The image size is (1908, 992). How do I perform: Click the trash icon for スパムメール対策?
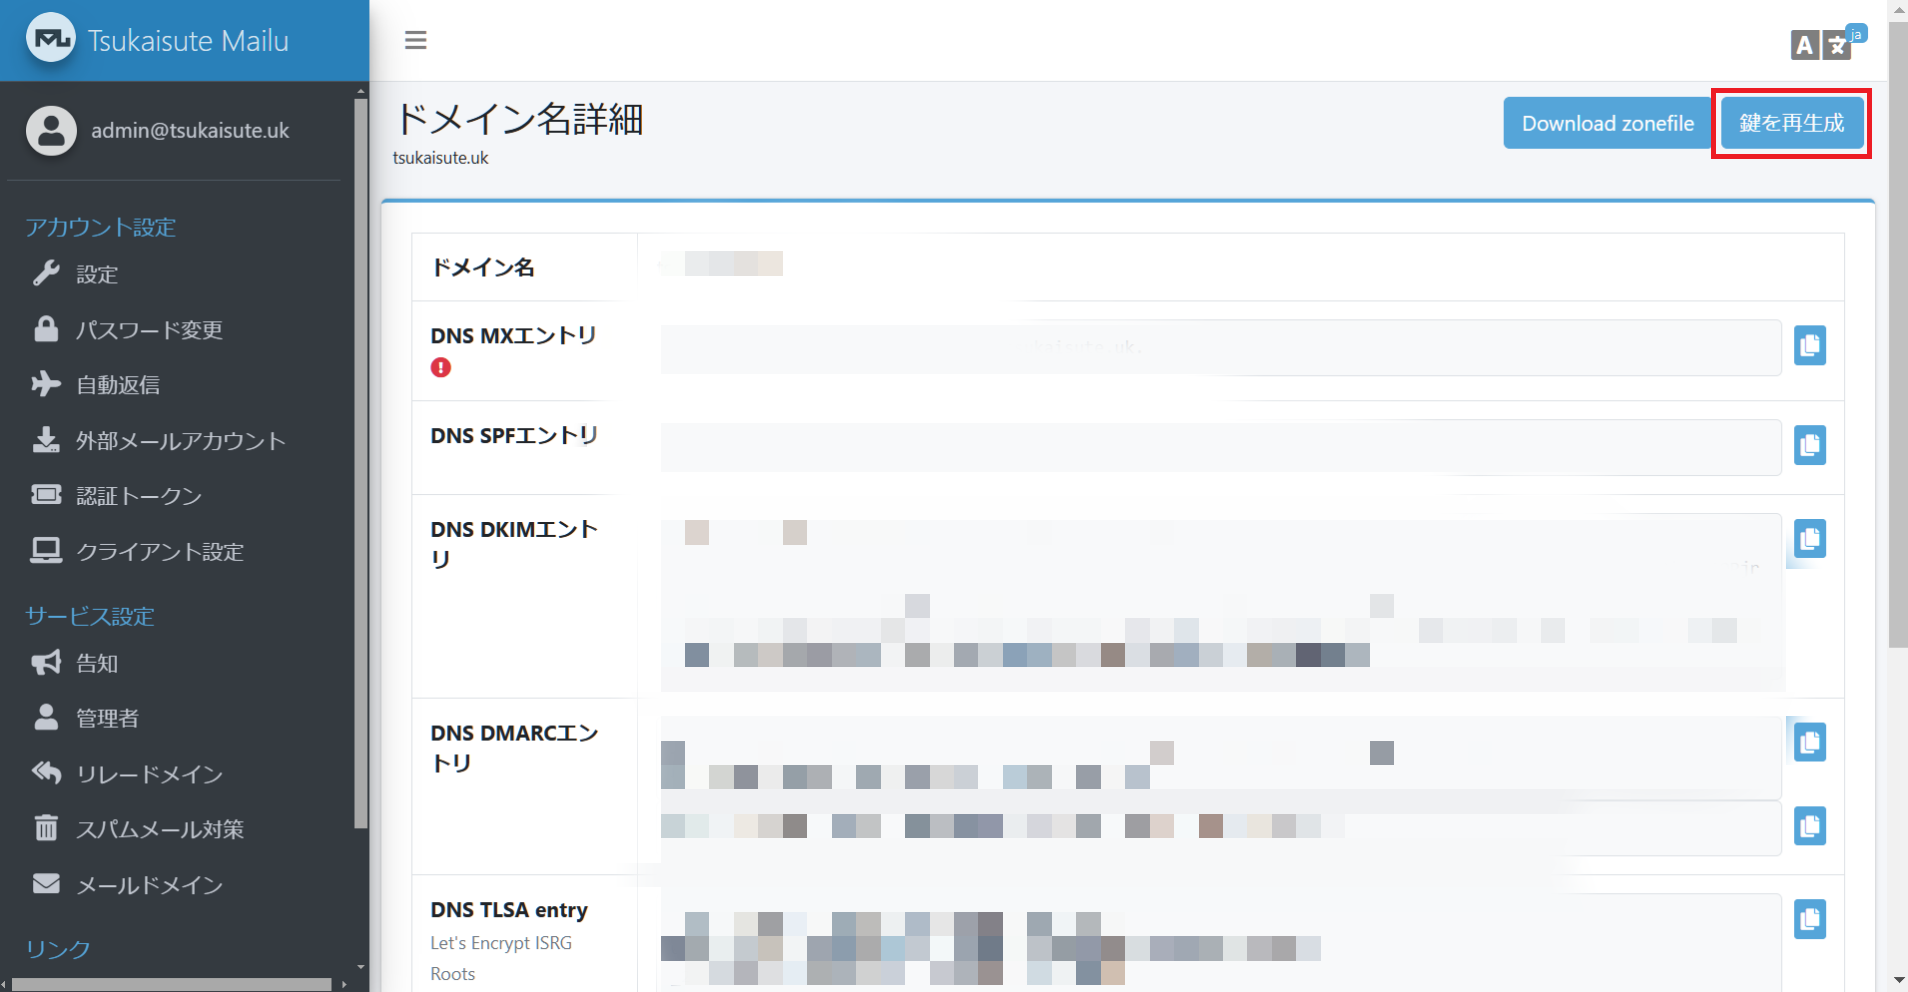46,828
